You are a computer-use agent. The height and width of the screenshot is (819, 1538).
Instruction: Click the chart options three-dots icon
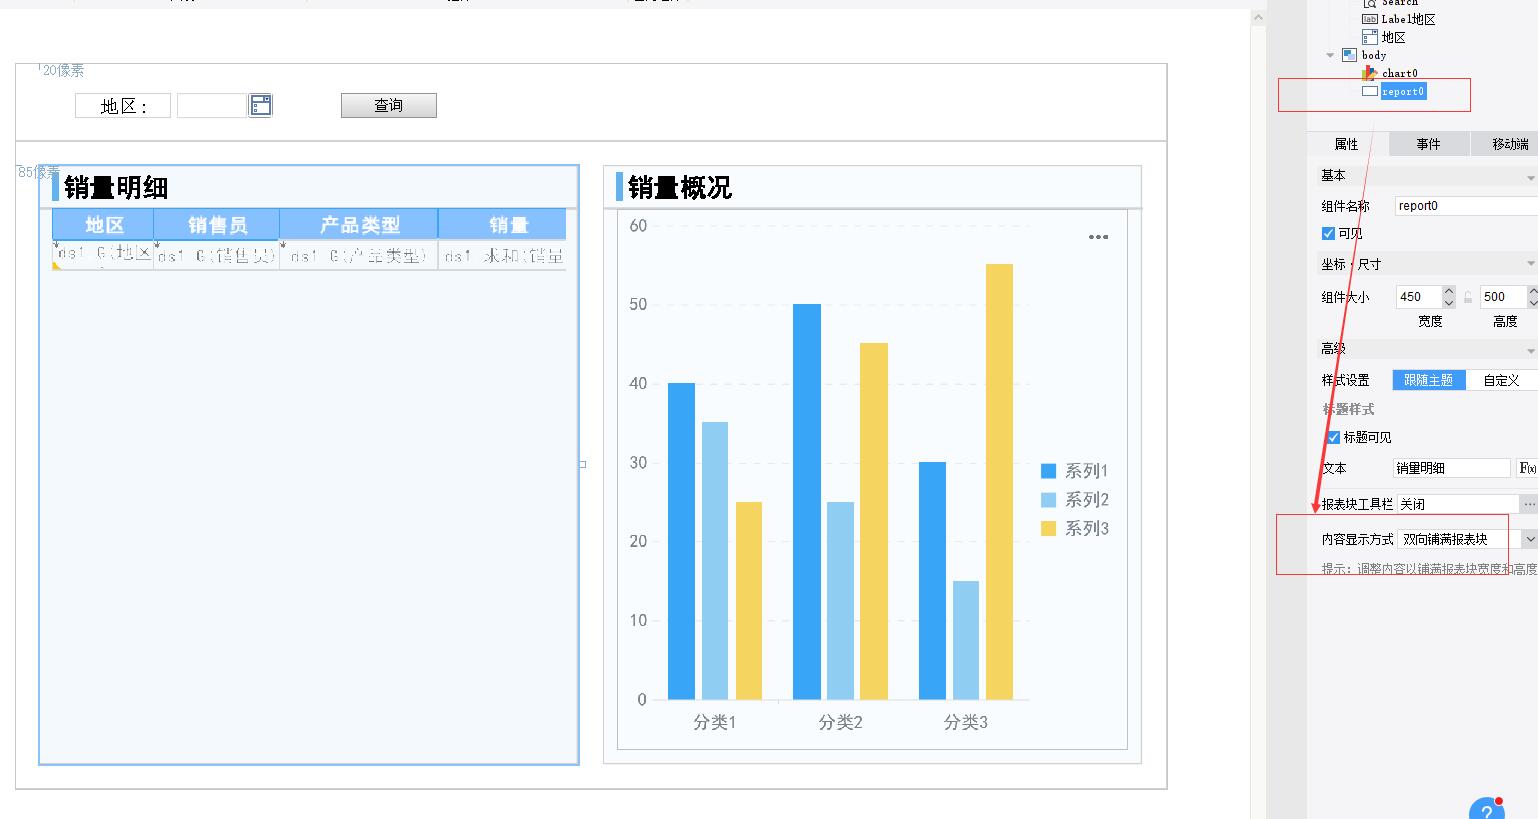[x=1098, y=237]
